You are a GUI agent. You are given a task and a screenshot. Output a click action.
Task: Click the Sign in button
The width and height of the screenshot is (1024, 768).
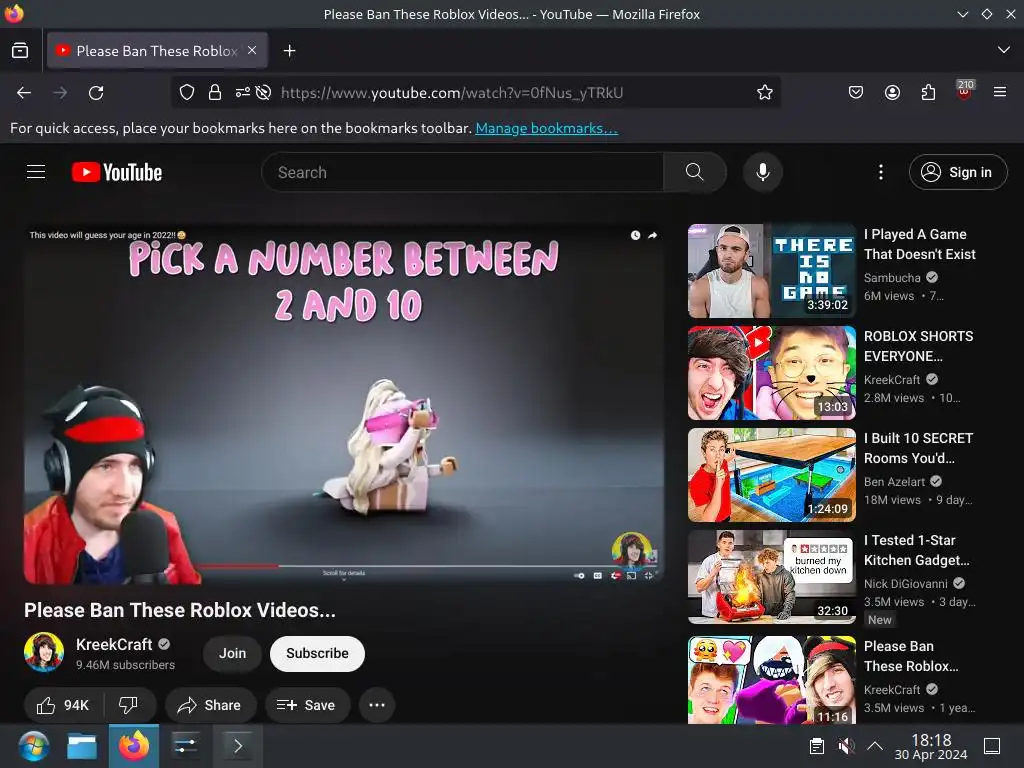pyautogui.click(x=958, y=172)
